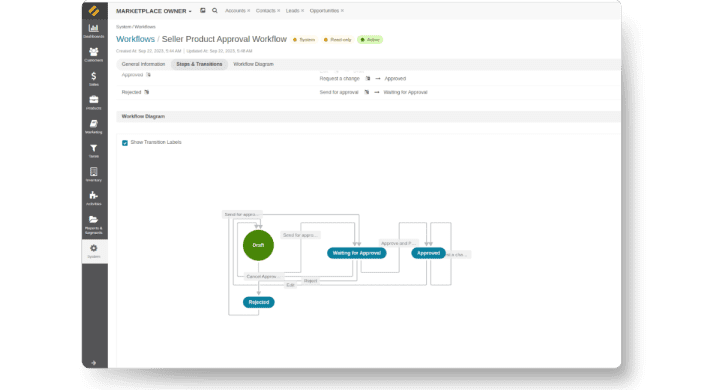Click the search magnifier icon
The image size is (720, 390).
pos(214,11)
